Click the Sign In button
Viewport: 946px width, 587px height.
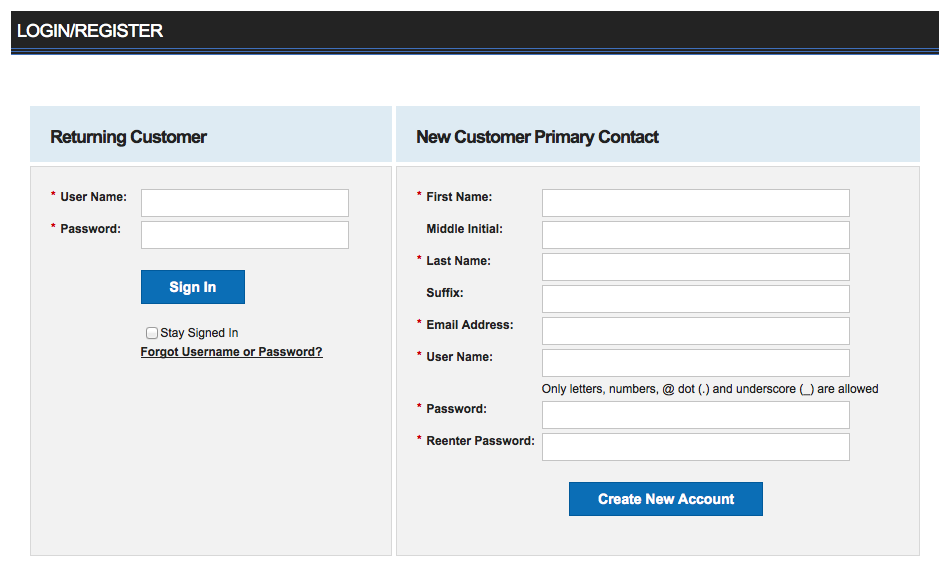pyautogui.click(x=192, y=287)
